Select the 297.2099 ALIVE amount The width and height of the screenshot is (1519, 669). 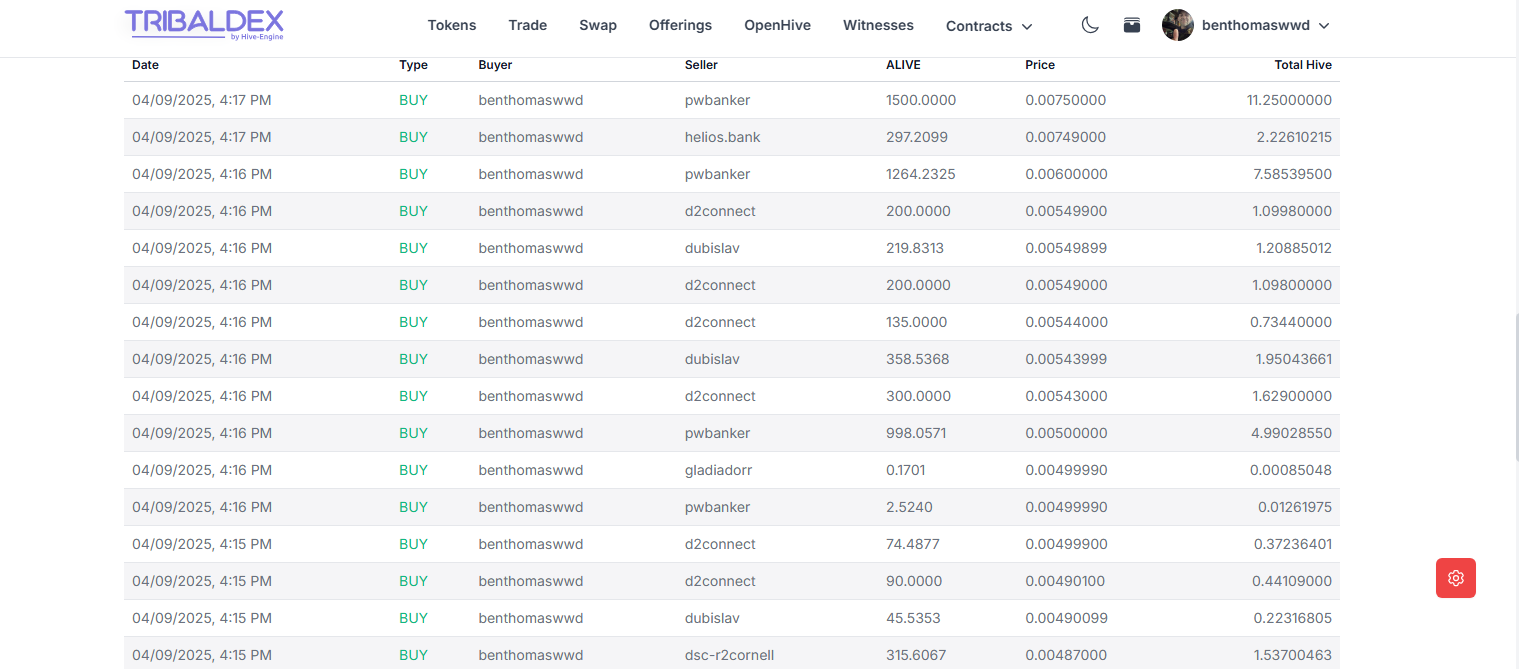pos(917,137)
